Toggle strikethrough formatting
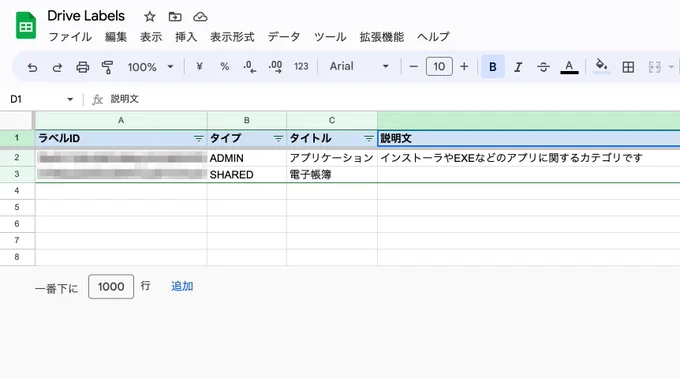Viewport: 680px width, 379px height. pyautogui.click(x=543, y=67)
